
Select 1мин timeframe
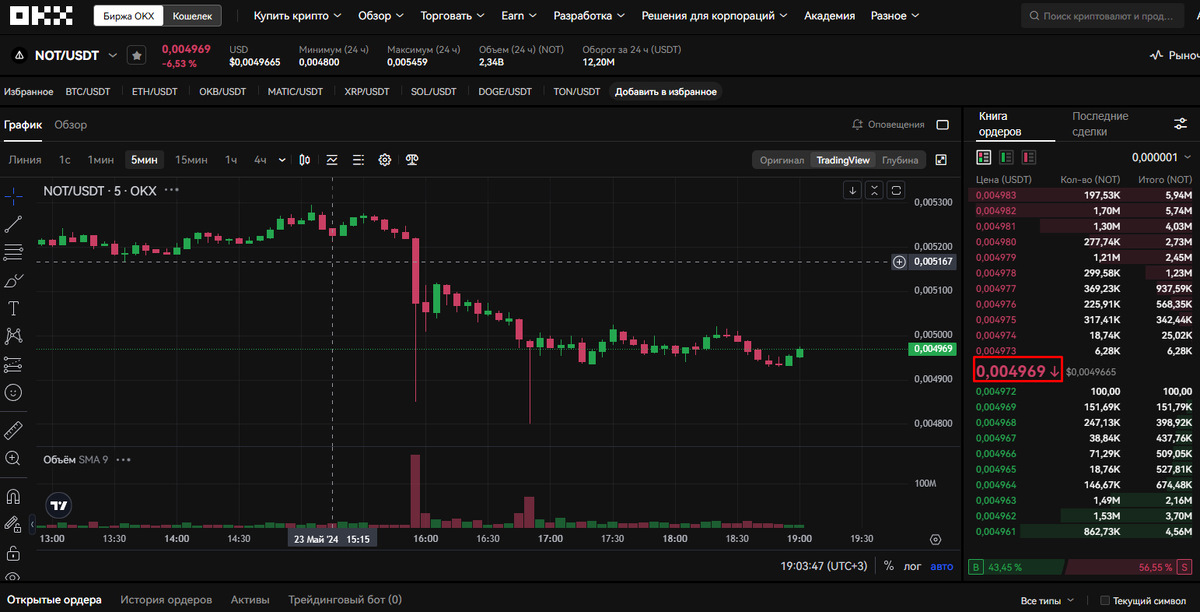point(100,160)
